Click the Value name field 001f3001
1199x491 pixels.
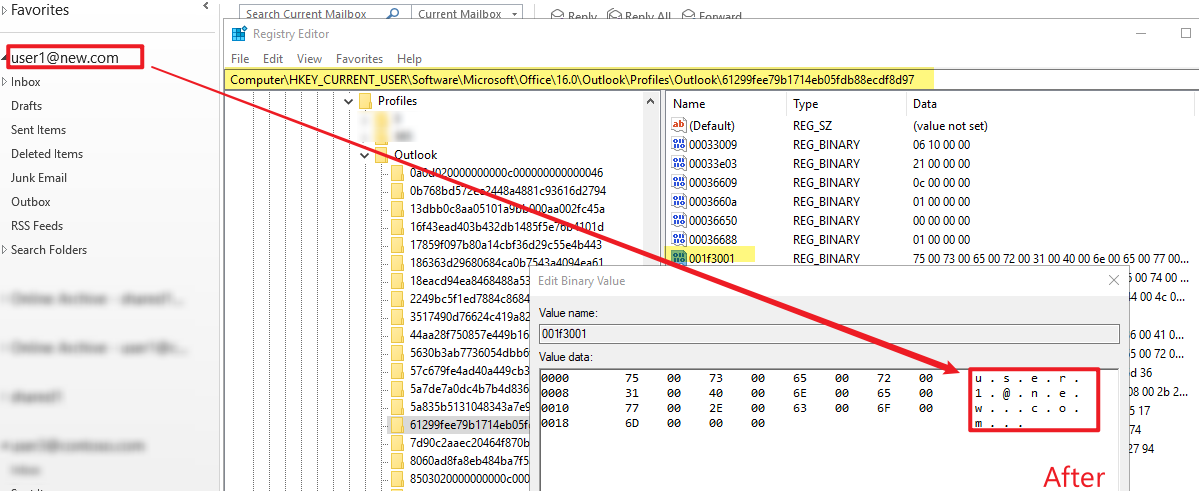(x=829, y=333)
